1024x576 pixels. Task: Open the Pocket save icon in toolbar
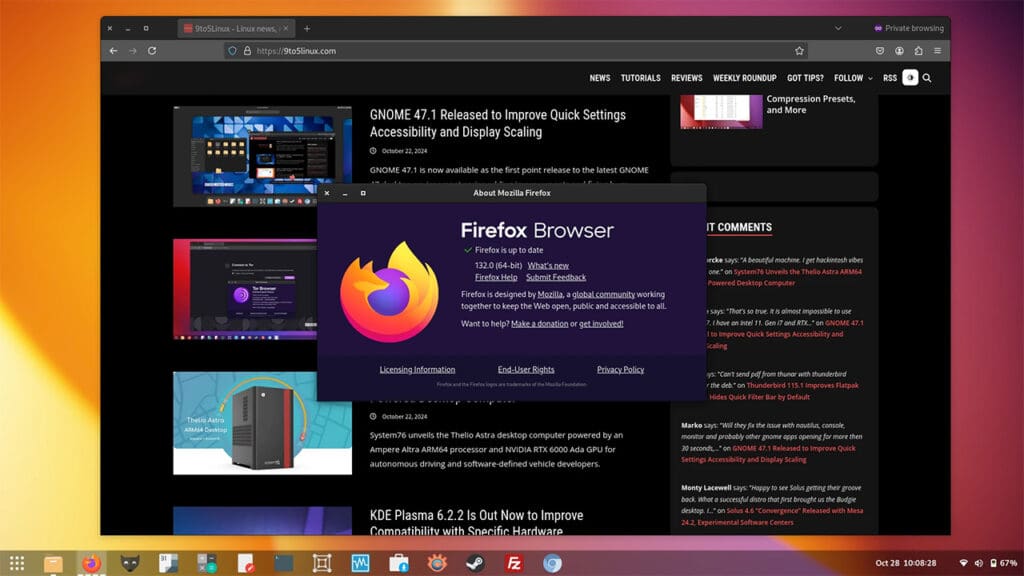tap(880, 50)
